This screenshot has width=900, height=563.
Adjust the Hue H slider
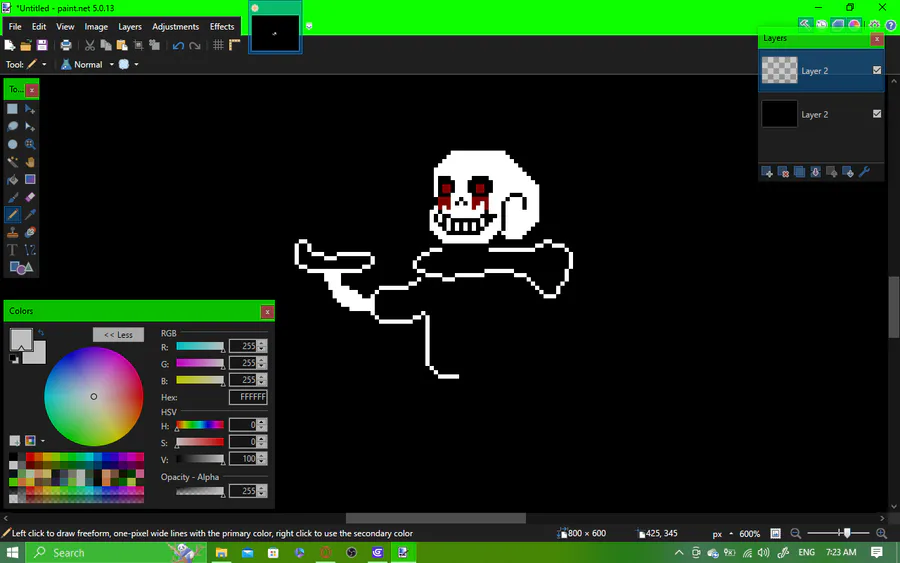pyautogui.click(x=200, y=425)
